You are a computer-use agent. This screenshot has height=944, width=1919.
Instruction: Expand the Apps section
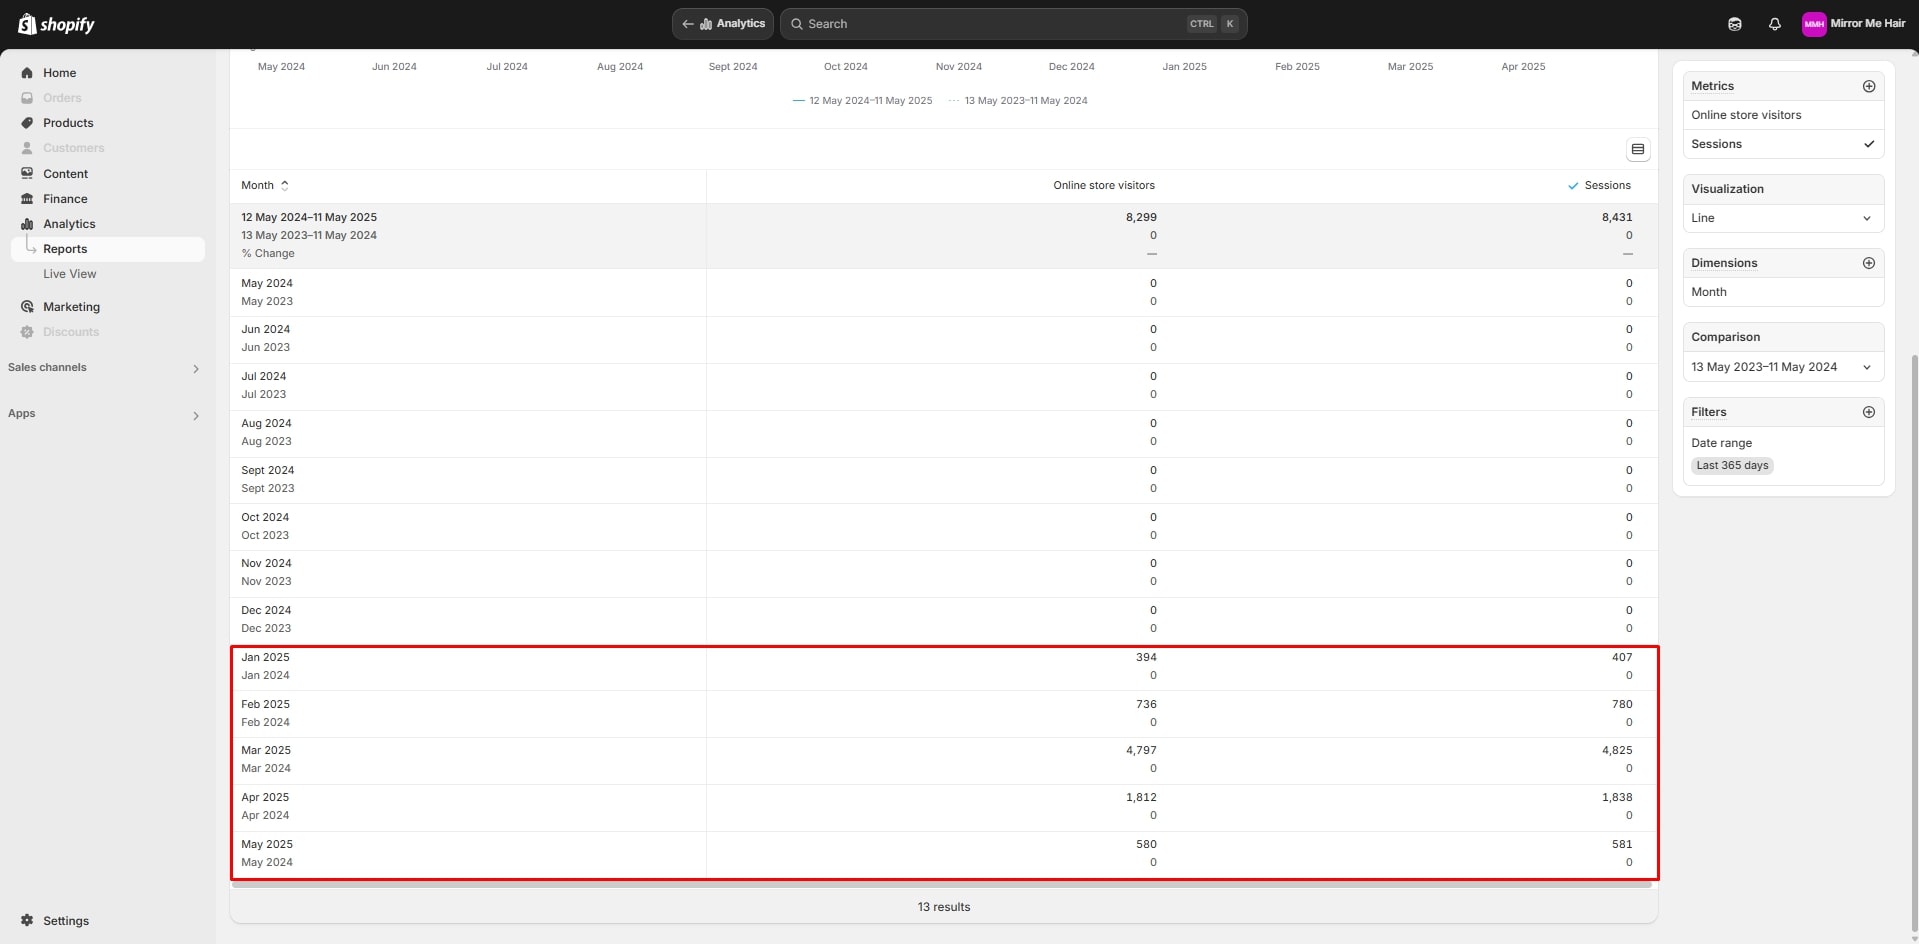195,414
